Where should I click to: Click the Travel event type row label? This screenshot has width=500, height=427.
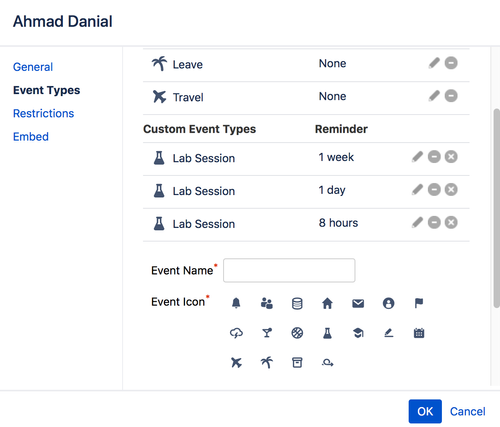188,97
